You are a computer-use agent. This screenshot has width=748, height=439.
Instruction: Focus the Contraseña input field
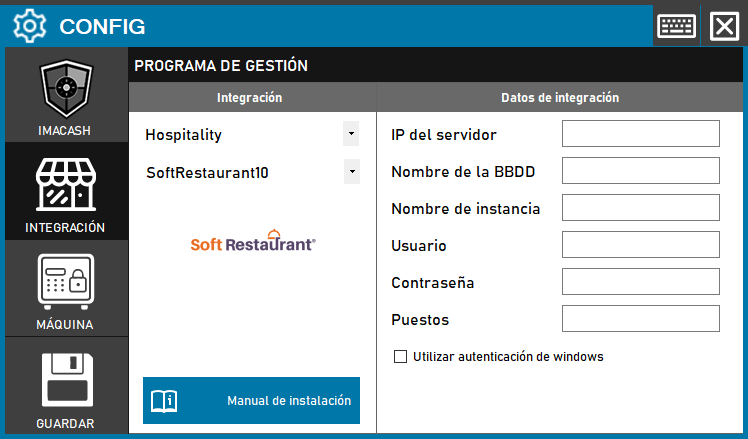click(640, 282)
